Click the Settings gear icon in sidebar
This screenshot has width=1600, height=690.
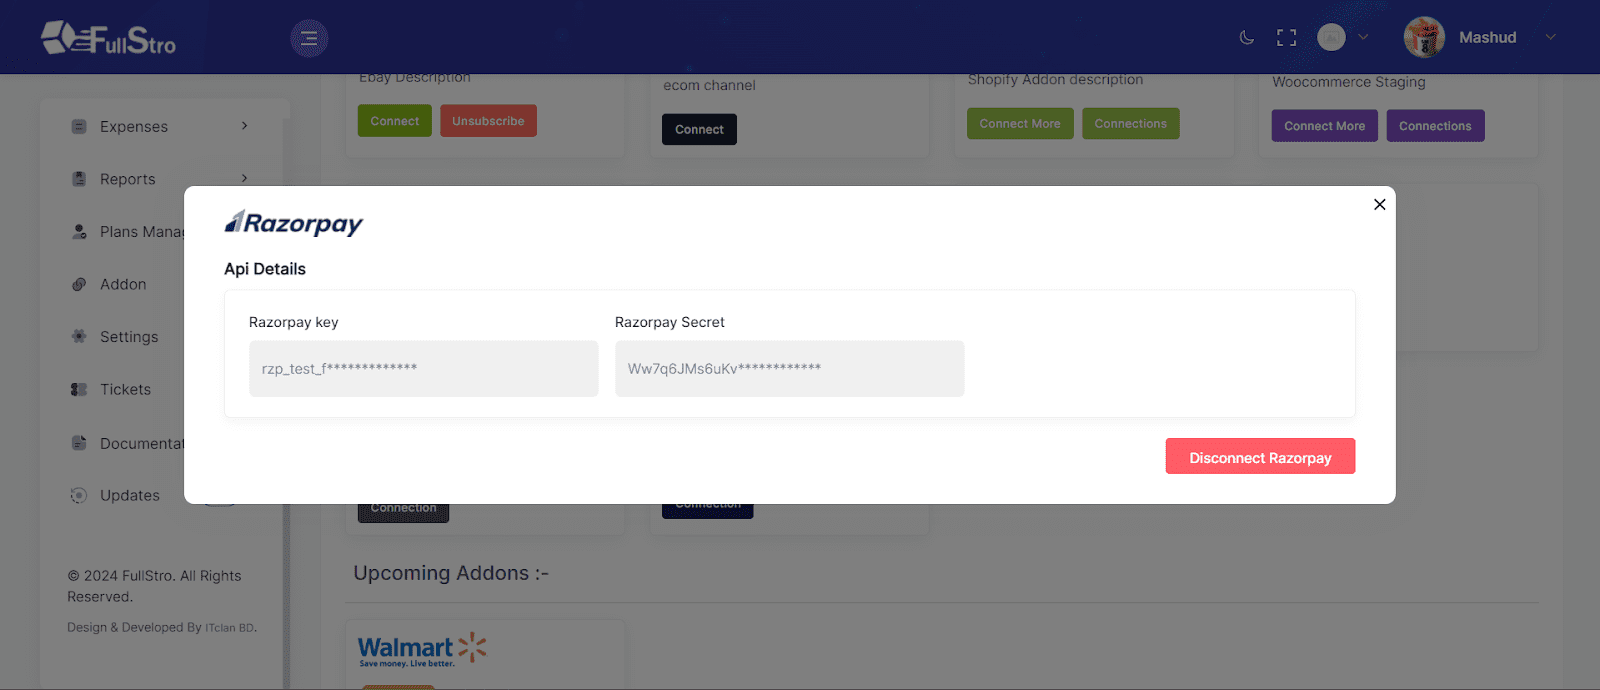(79, 336)
